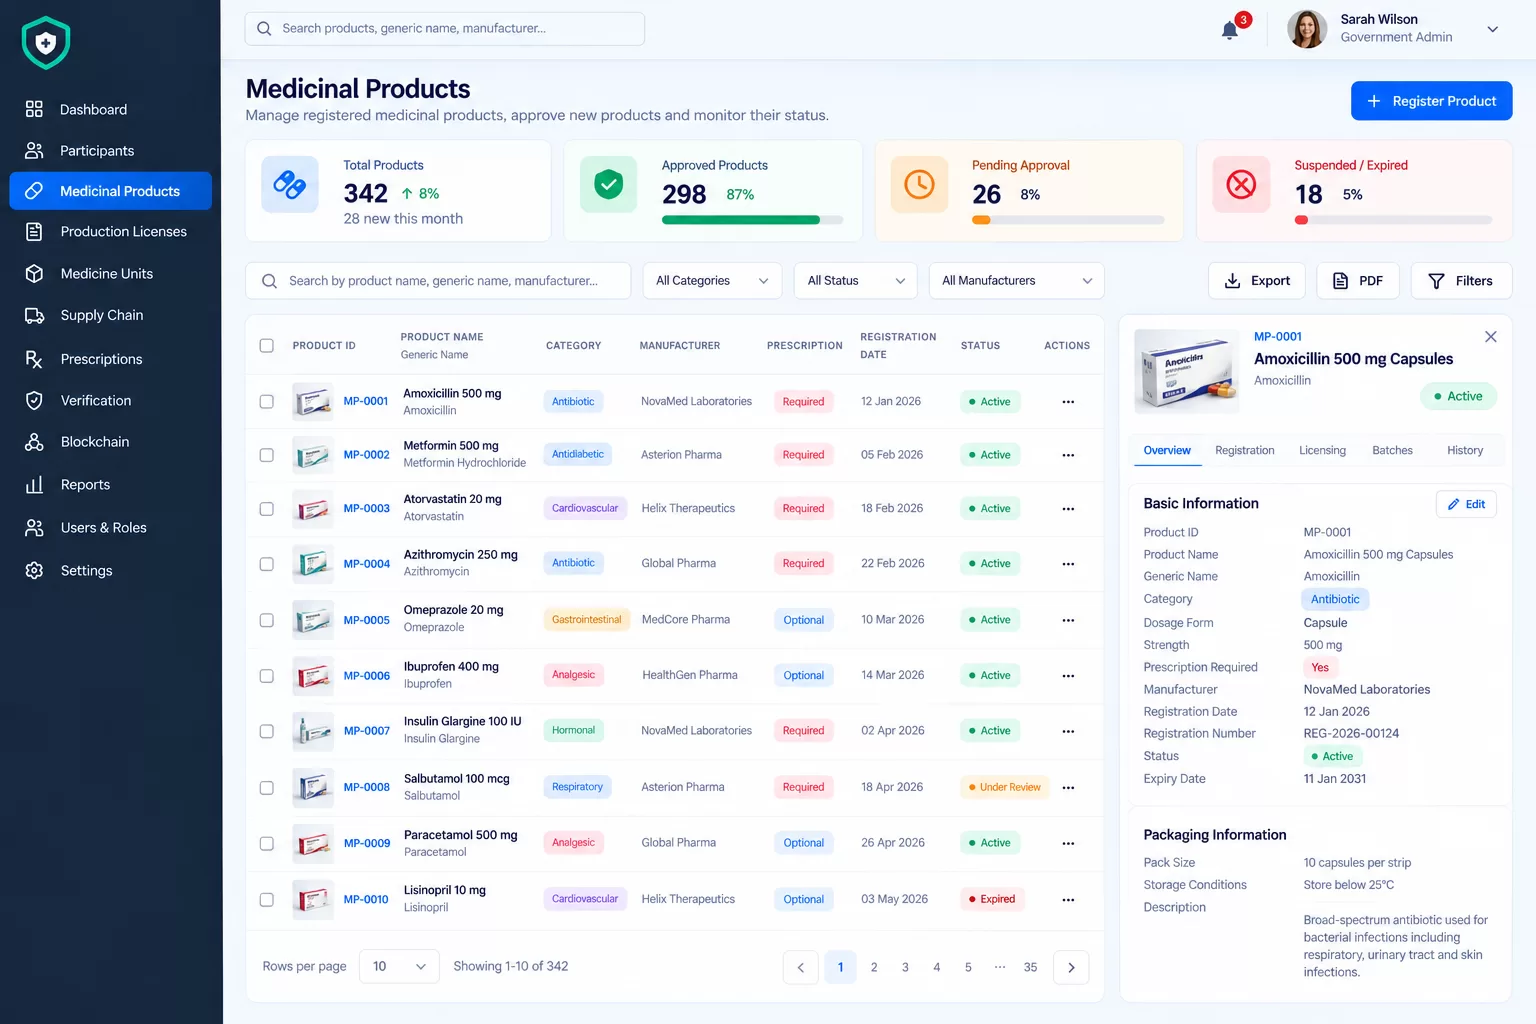This screenshot has height=1024, width=1536.
Task: Tick the checkbox for MP-0008 Salbutamol
Action: (267, 788)
